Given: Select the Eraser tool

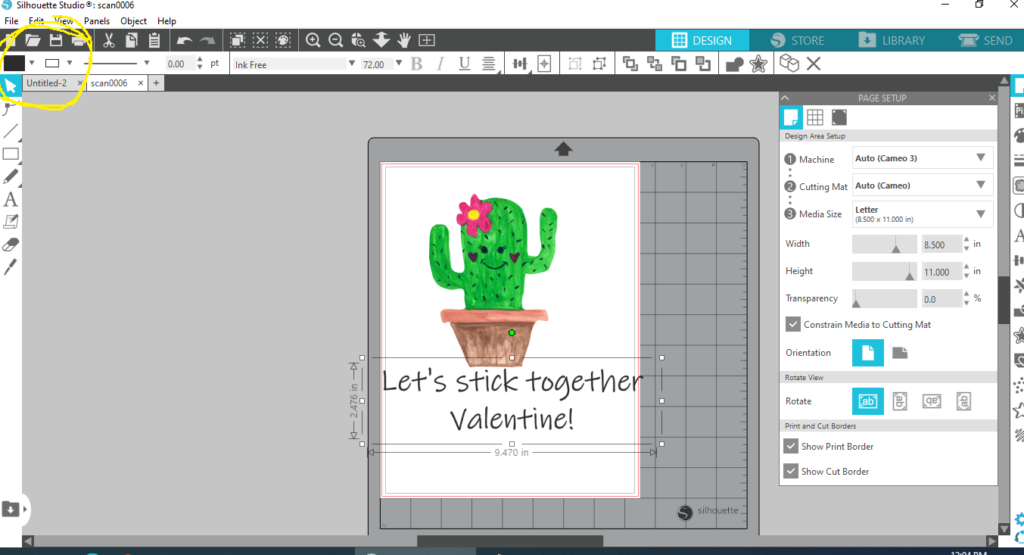Looking at the screenshot, I should coord(11,244).
